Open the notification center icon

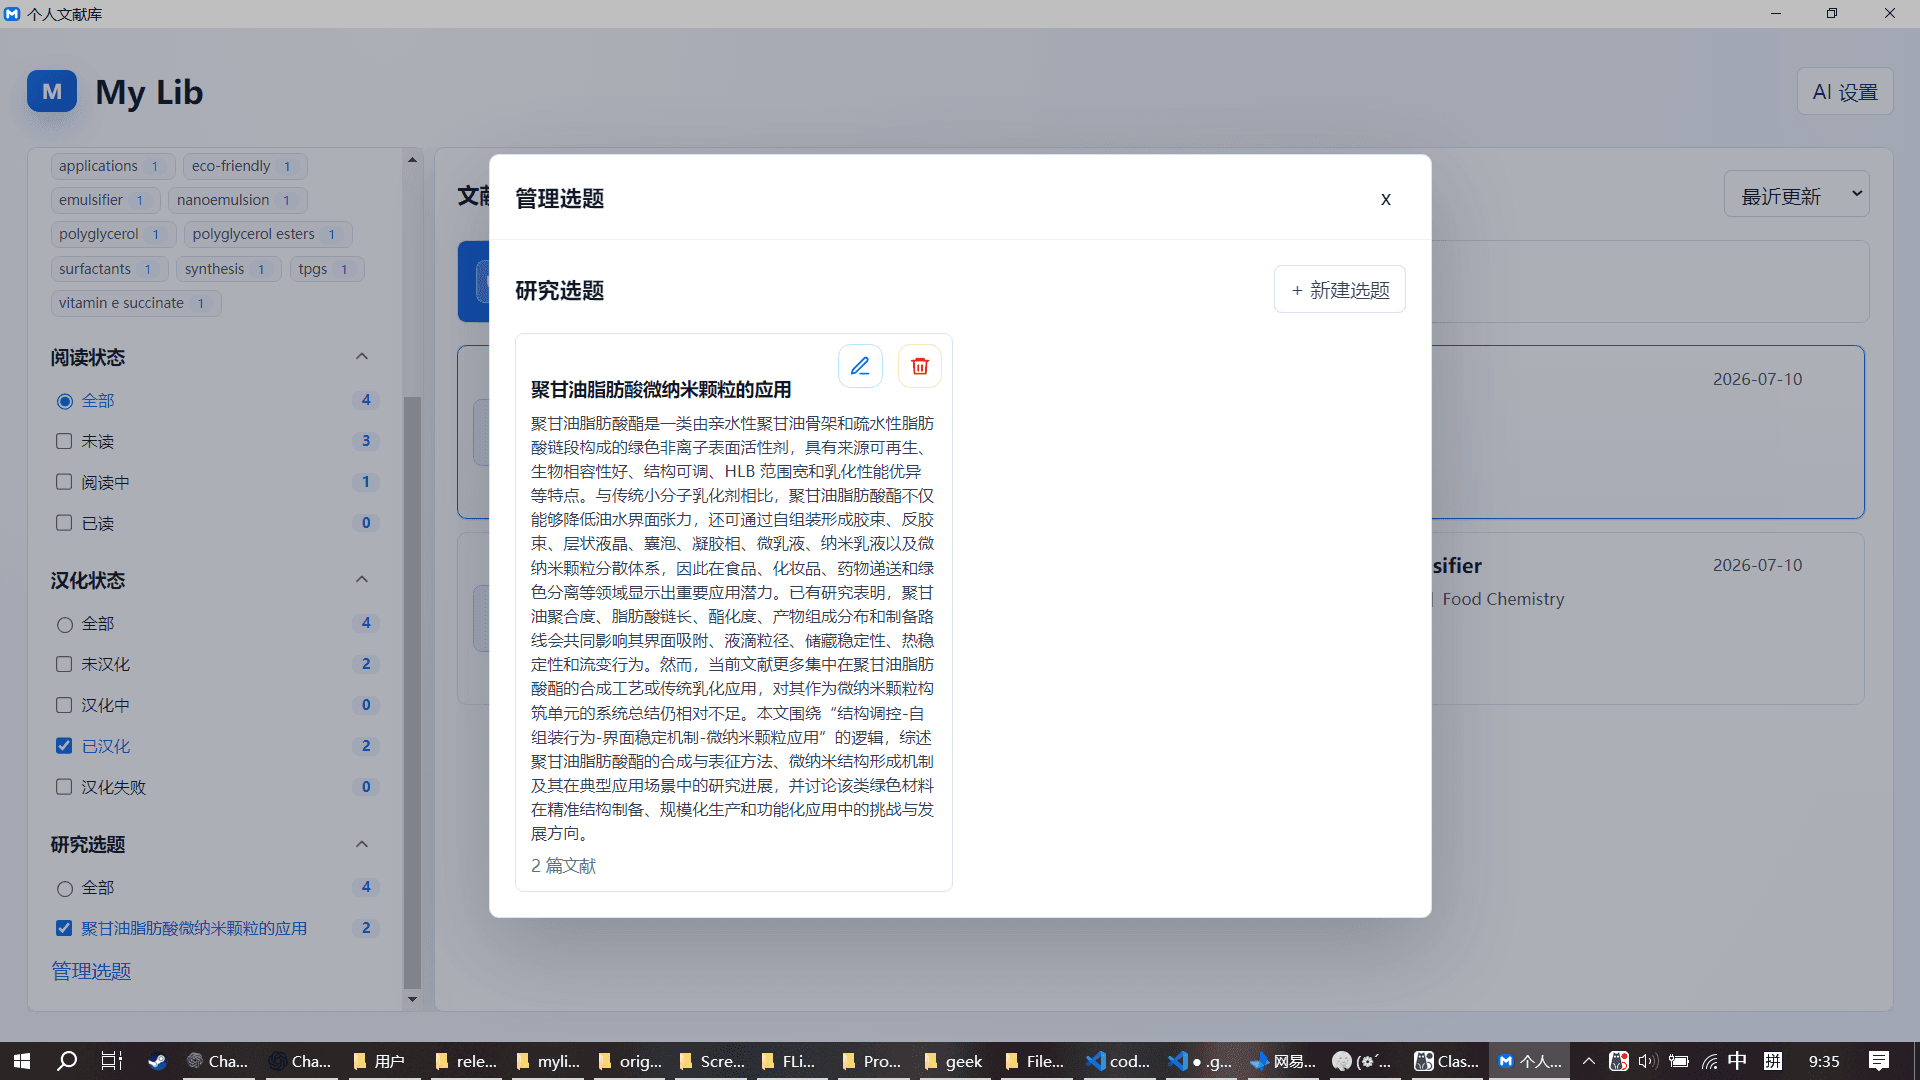(x=1878, y=1061)
